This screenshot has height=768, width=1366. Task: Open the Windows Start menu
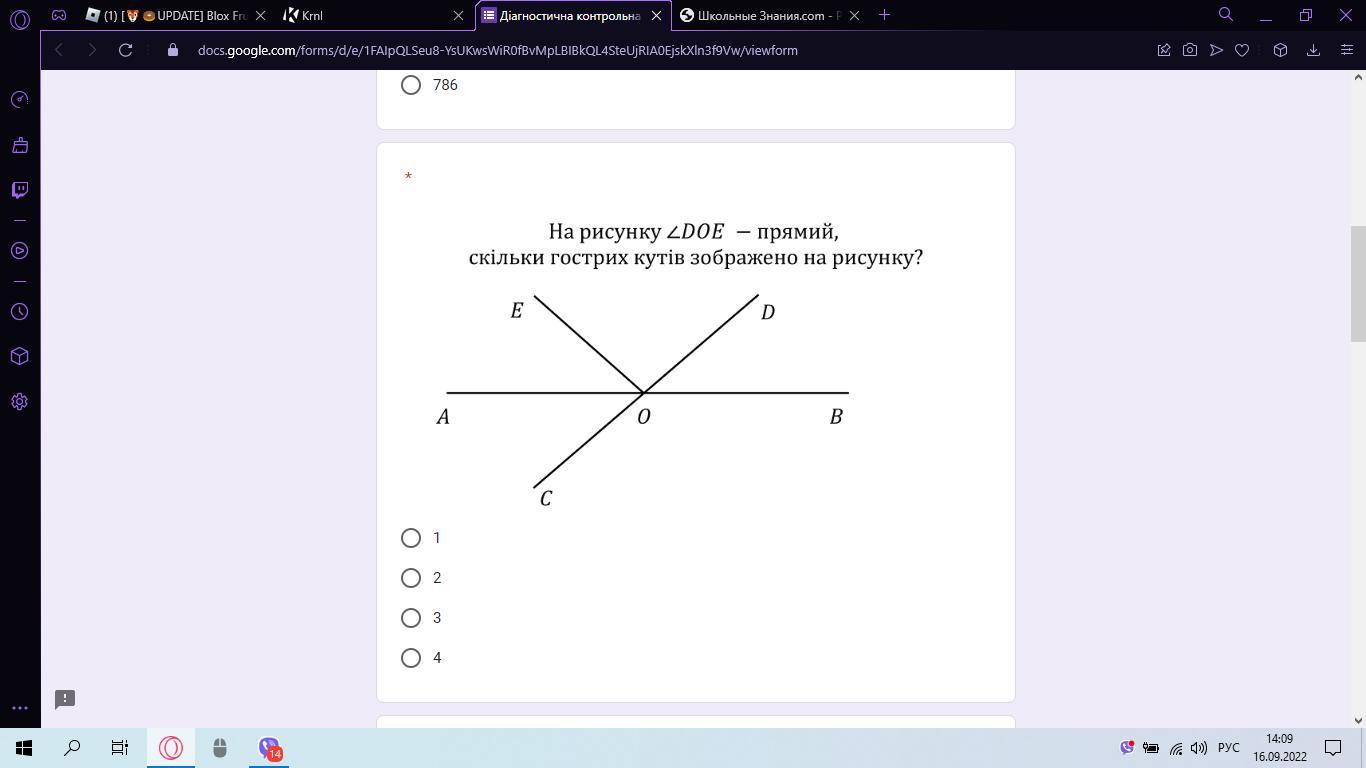tap(24, 748)
